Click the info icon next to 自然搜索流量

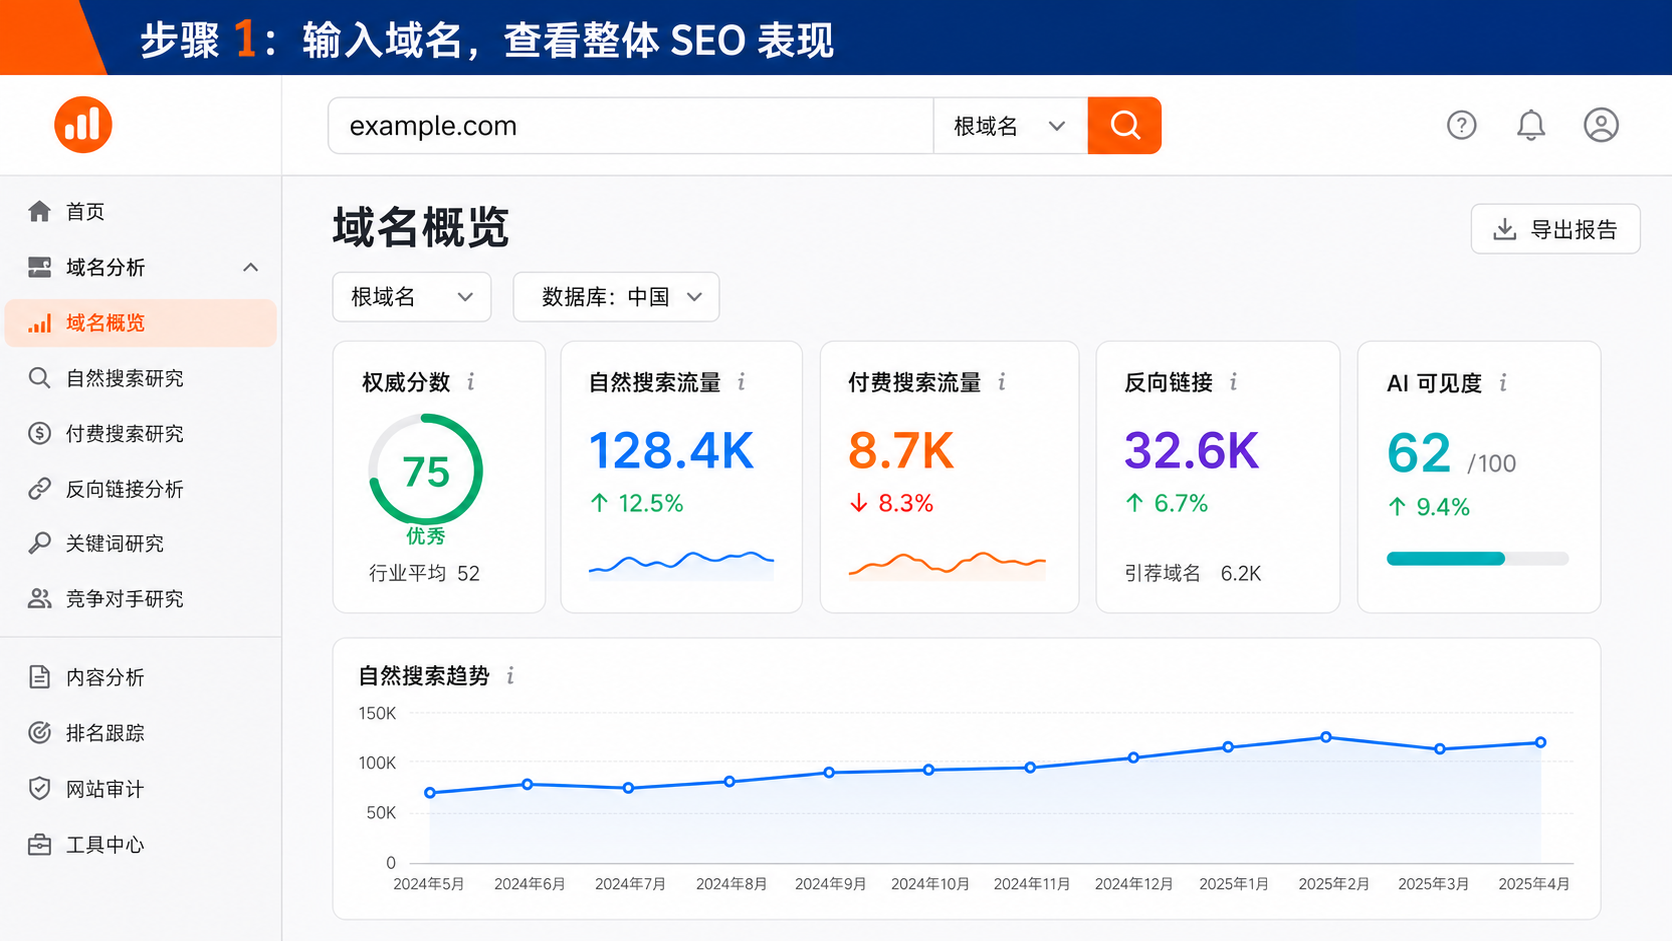741,382
